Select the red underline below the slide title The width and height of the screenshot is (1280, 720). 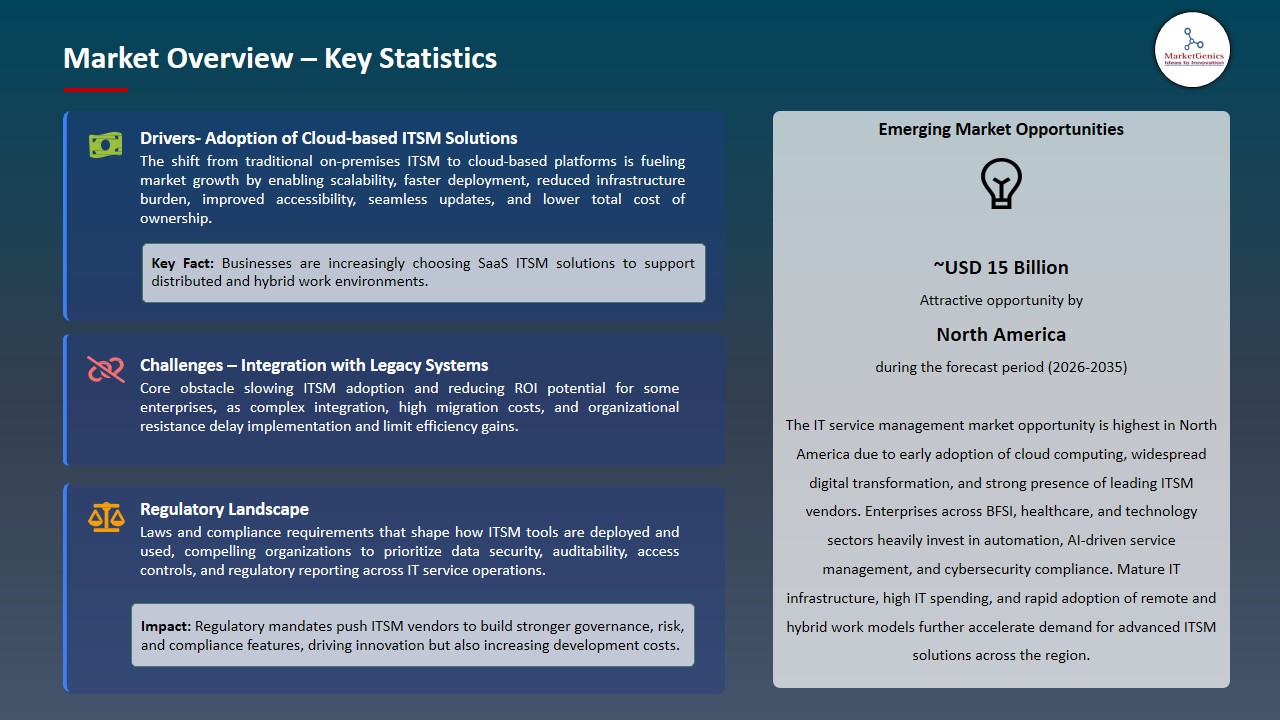95,87
